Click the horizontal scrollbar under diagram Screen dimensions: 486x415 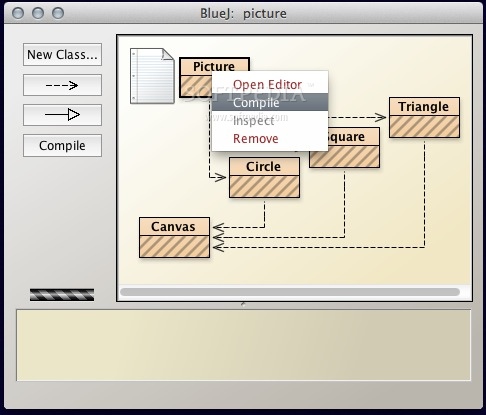(x=290, y=292)
